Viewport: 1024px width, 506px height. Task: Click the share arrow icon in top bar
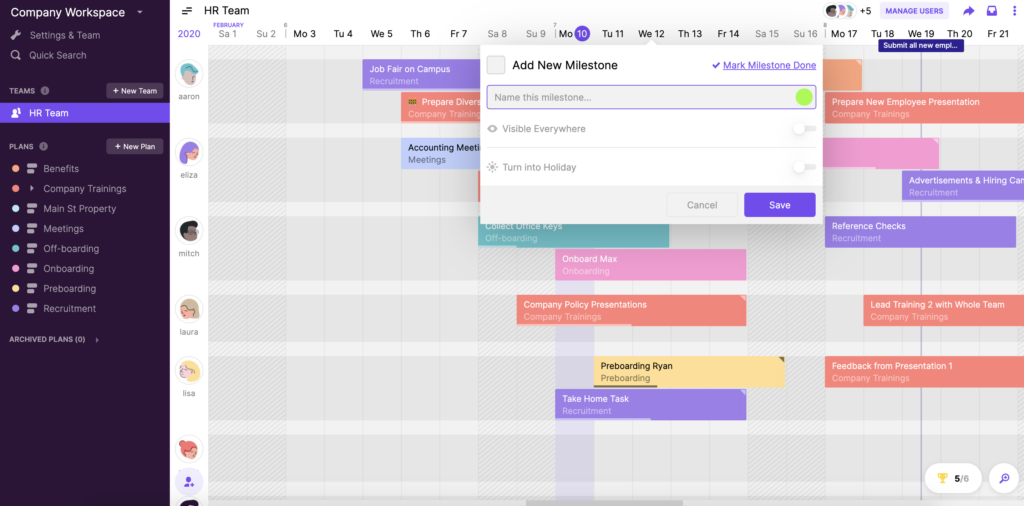pyautogui.click(x=968, y=11)
